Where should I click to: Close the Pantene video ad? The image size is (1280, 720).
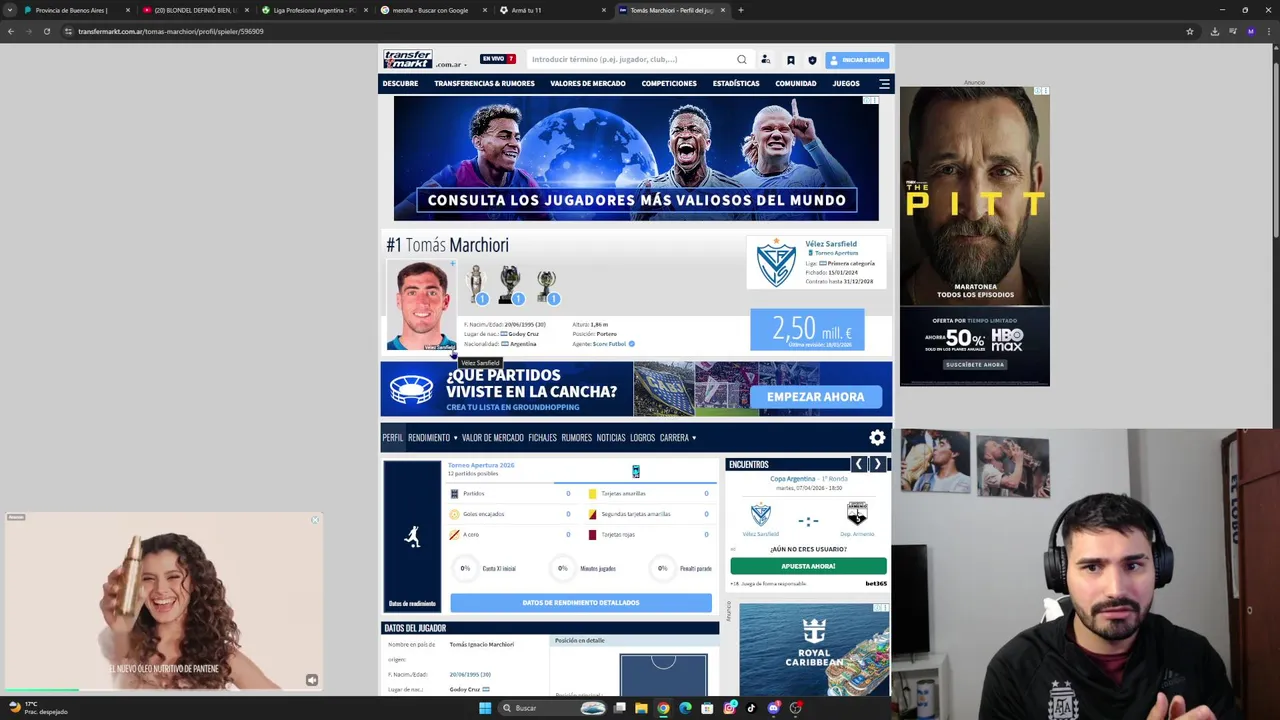coord(315,519)
